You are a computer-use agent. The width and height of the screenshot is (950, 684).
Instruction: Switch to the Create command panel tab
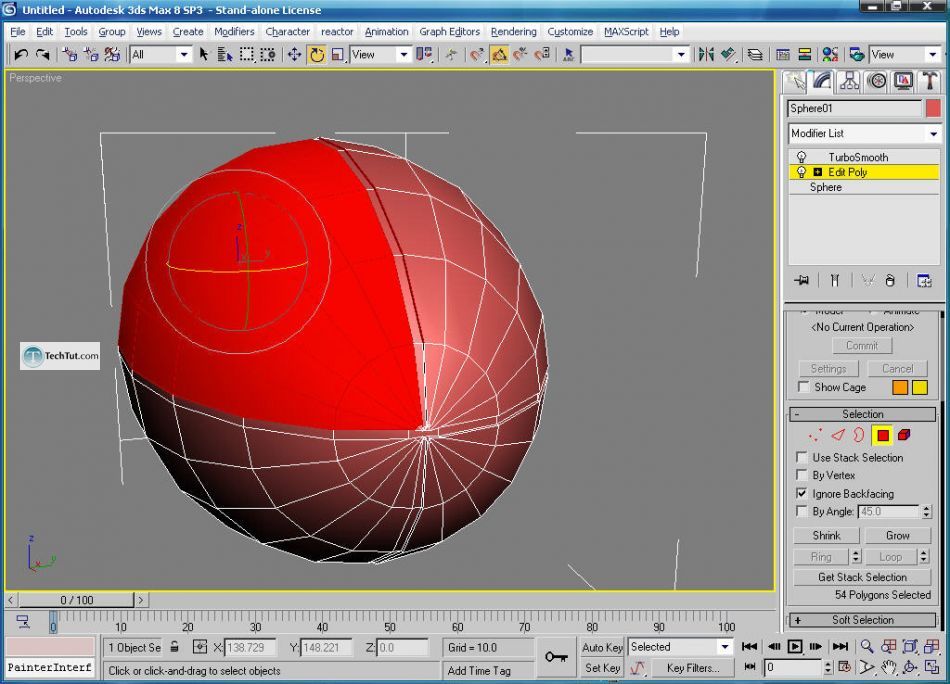[x=794, y=81]
